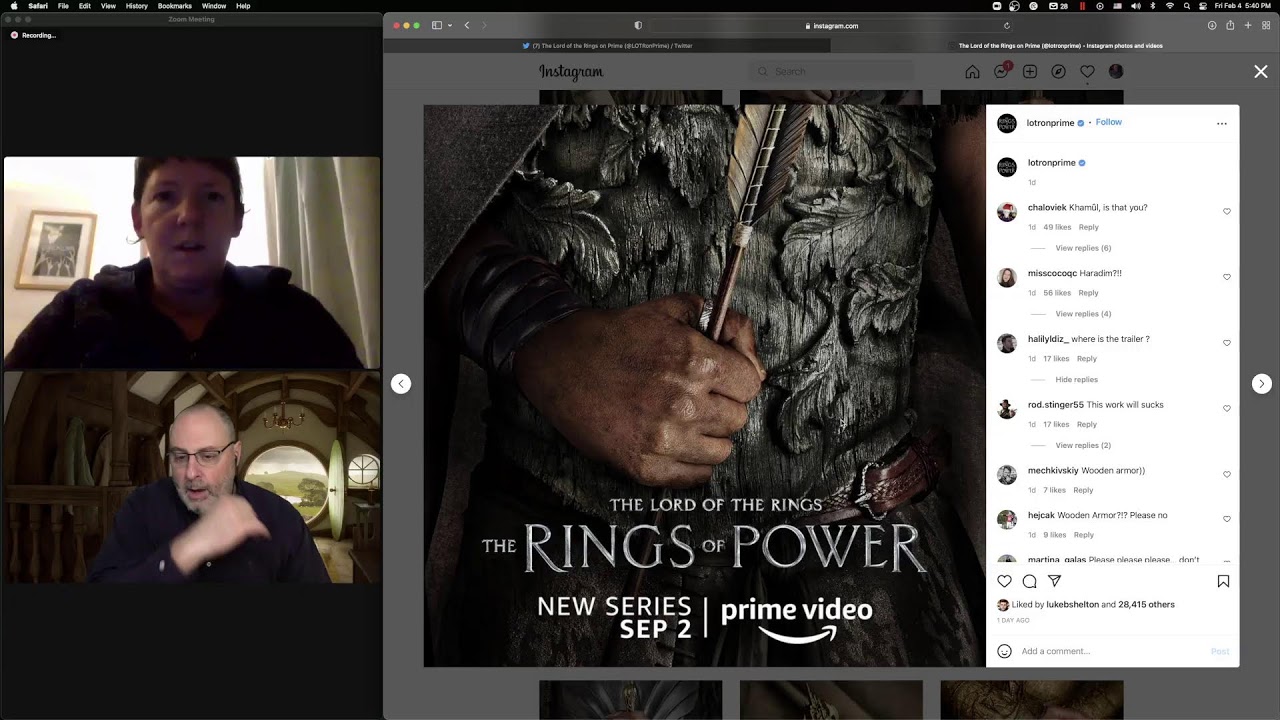Close the post overlay with the X
This screenshot has width=1280, height=720.
(x=1261, y=71)
